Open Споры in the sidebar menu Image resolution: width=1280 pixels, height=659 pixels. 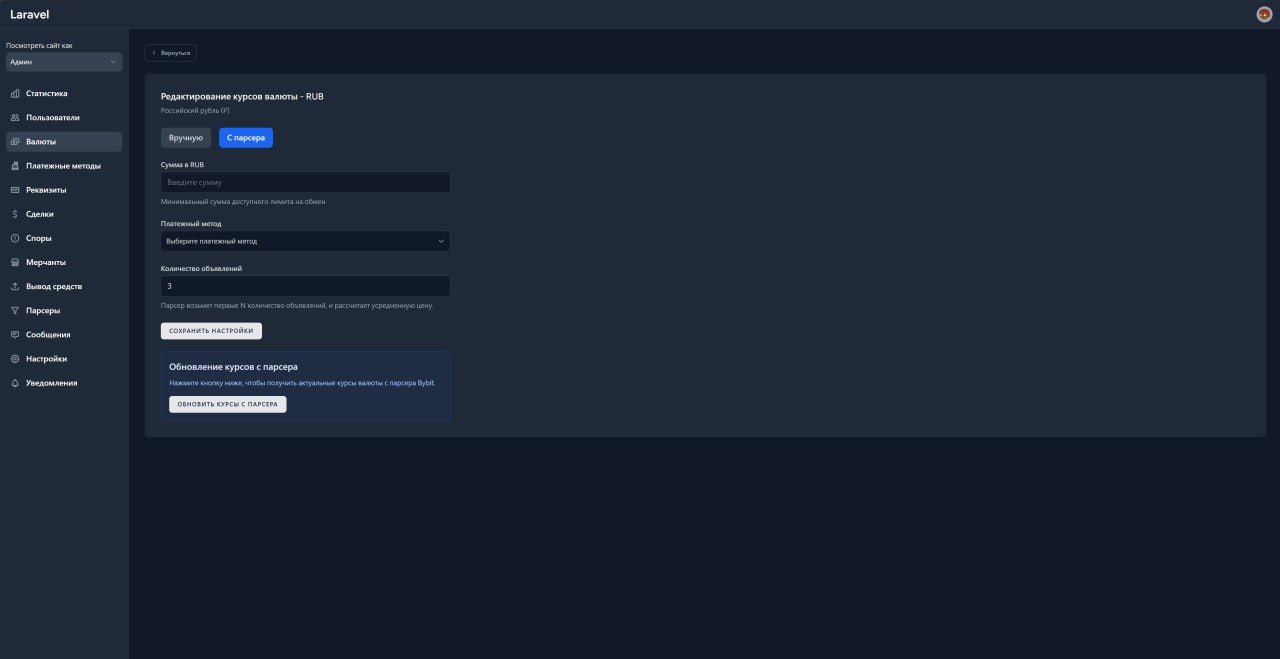(39, 238)
